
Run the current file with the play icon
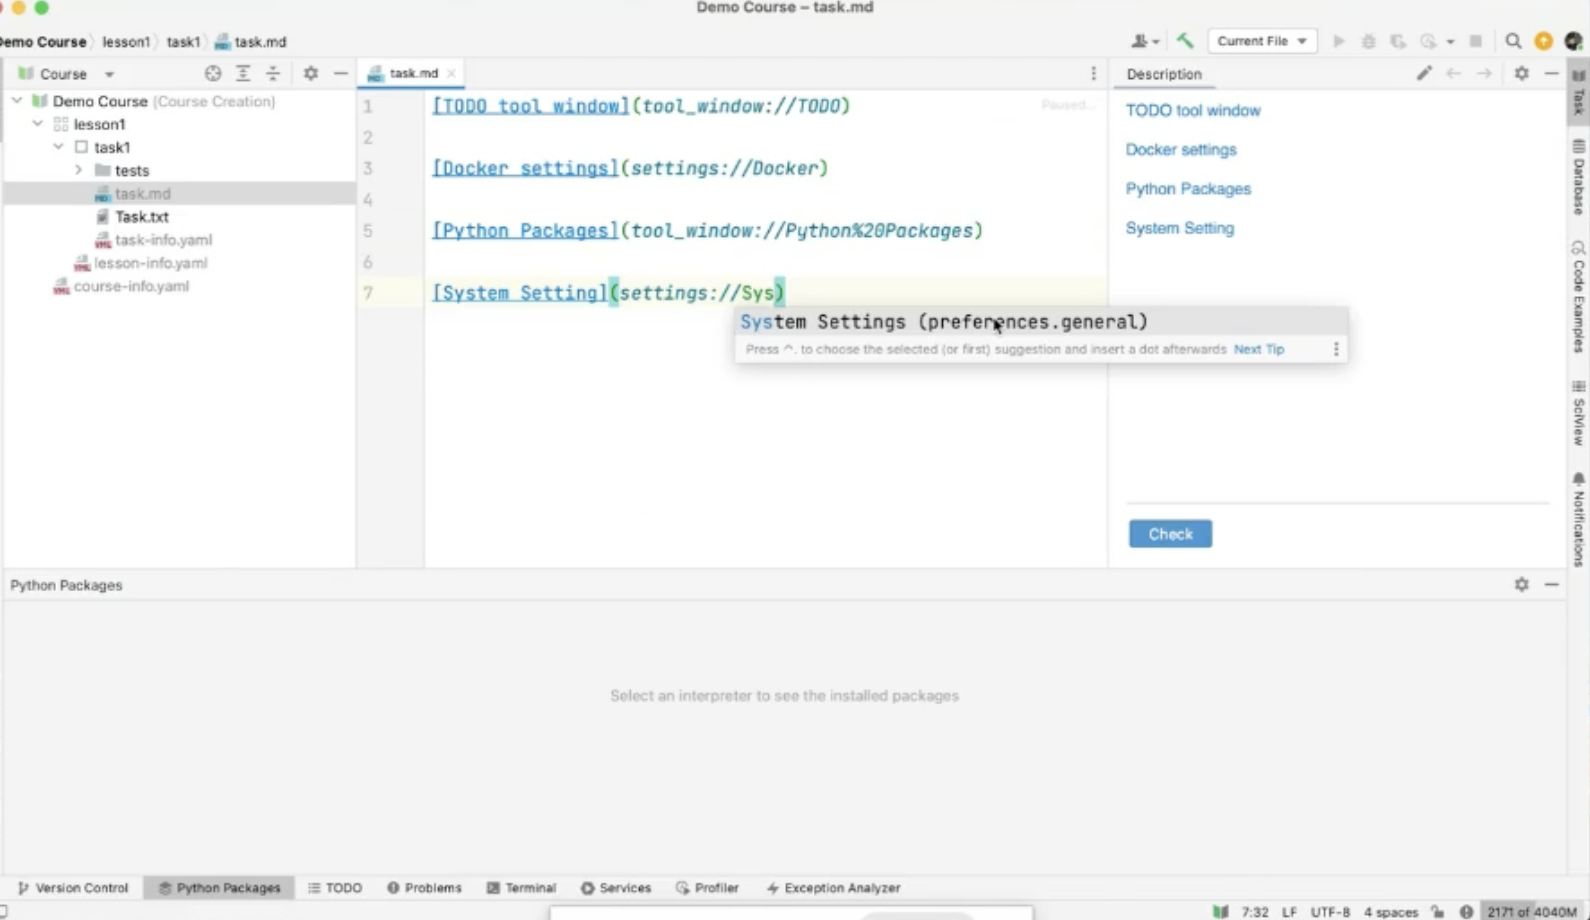click(1339, 41)
